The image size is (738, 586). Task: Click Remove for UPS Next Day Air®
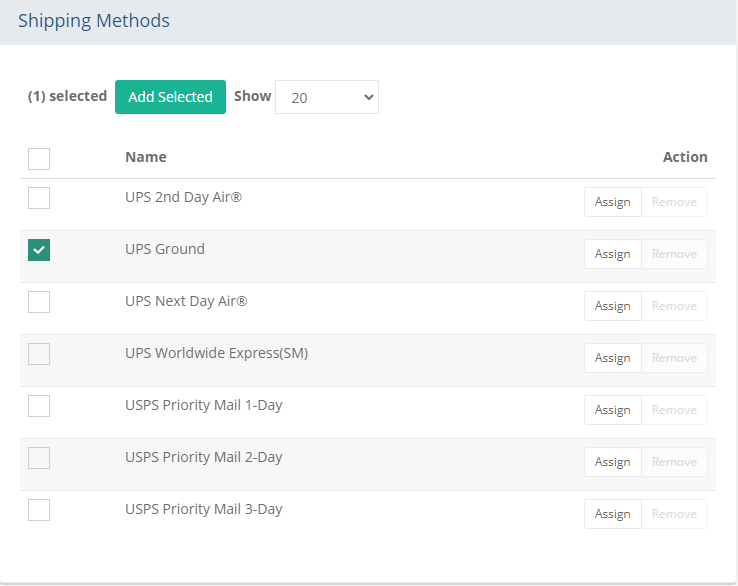tap(674, 306)
